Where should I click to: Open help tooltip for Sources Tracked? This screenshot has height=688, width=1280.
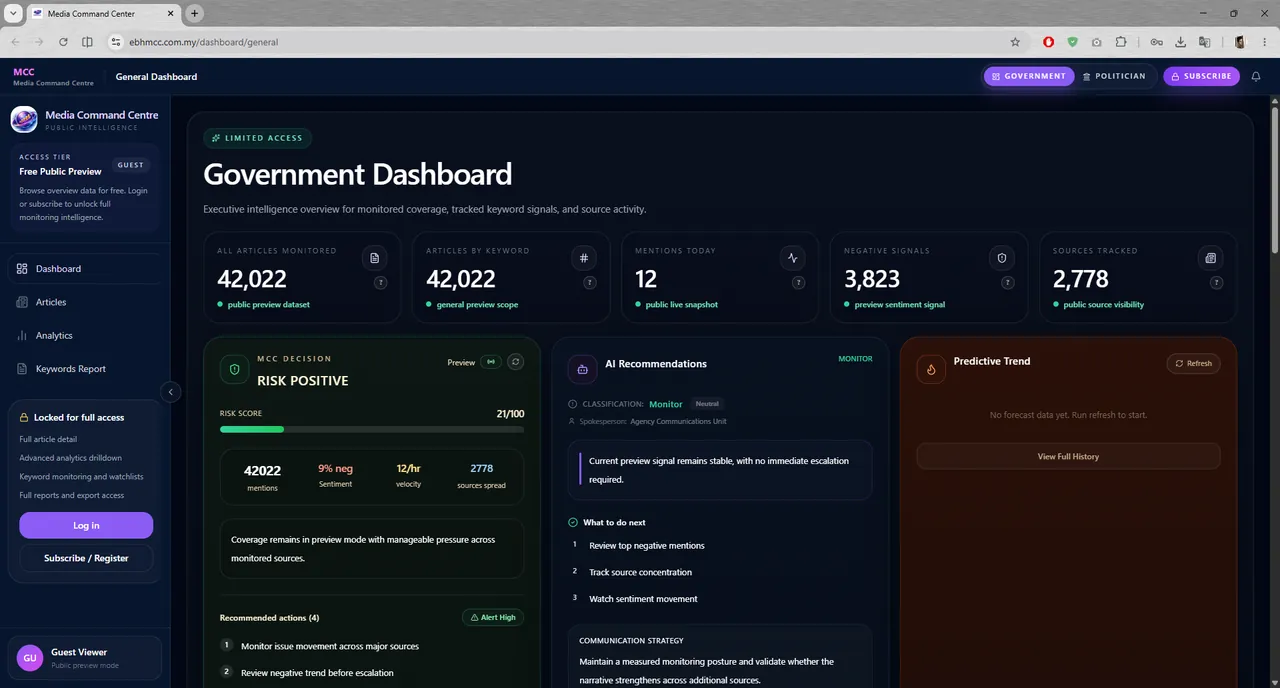tap(1216, 283)
